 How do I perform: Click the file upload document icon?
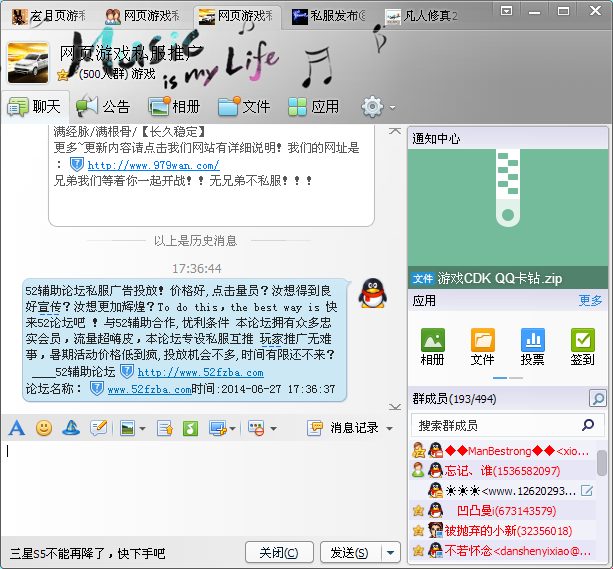[164, 428]
